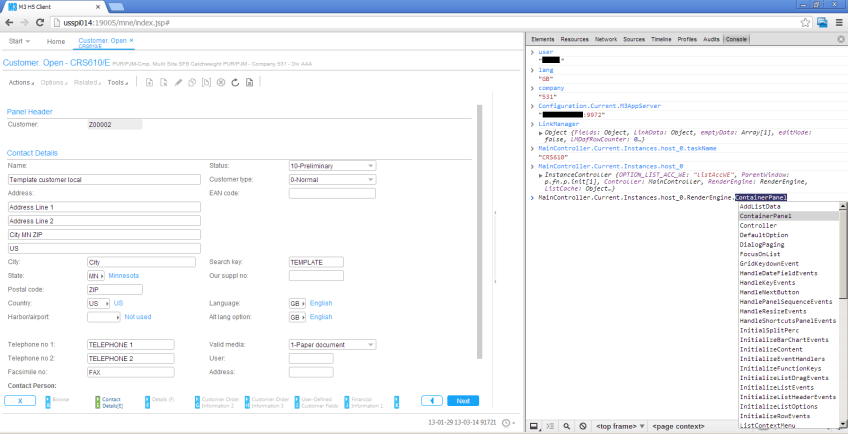Open the Resources DevTools tab

tap(574, 40)
